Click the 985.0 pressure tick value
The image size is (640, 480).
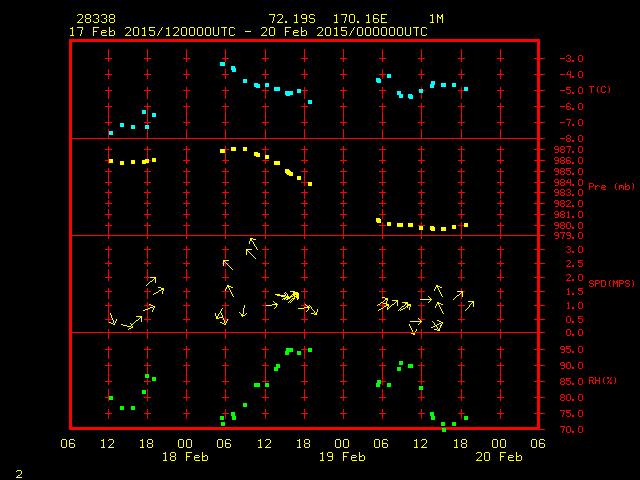pyautogui.click(x=569, y=171)
